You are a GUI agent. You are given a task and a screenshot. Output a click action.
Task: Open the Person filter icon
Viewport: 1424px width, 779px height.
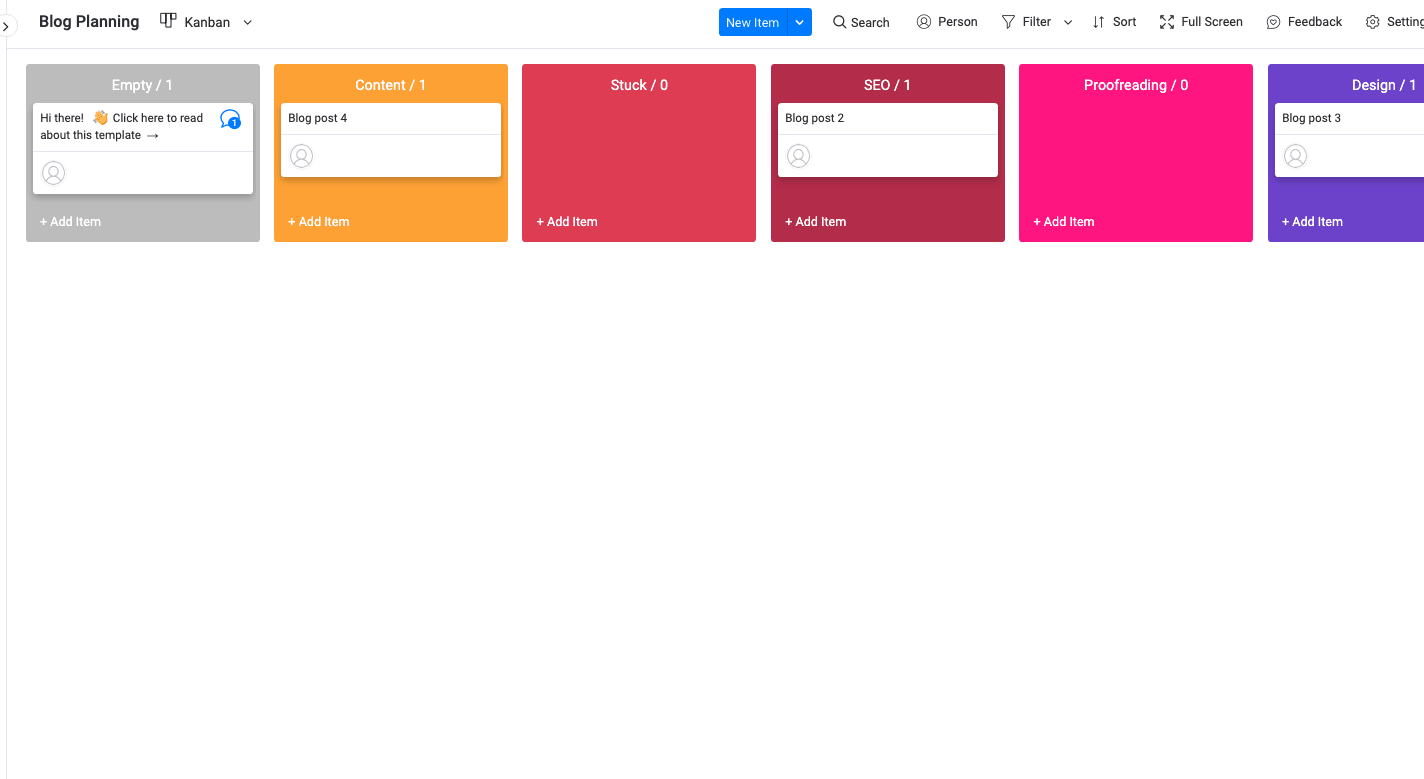[x=924, y=22]
